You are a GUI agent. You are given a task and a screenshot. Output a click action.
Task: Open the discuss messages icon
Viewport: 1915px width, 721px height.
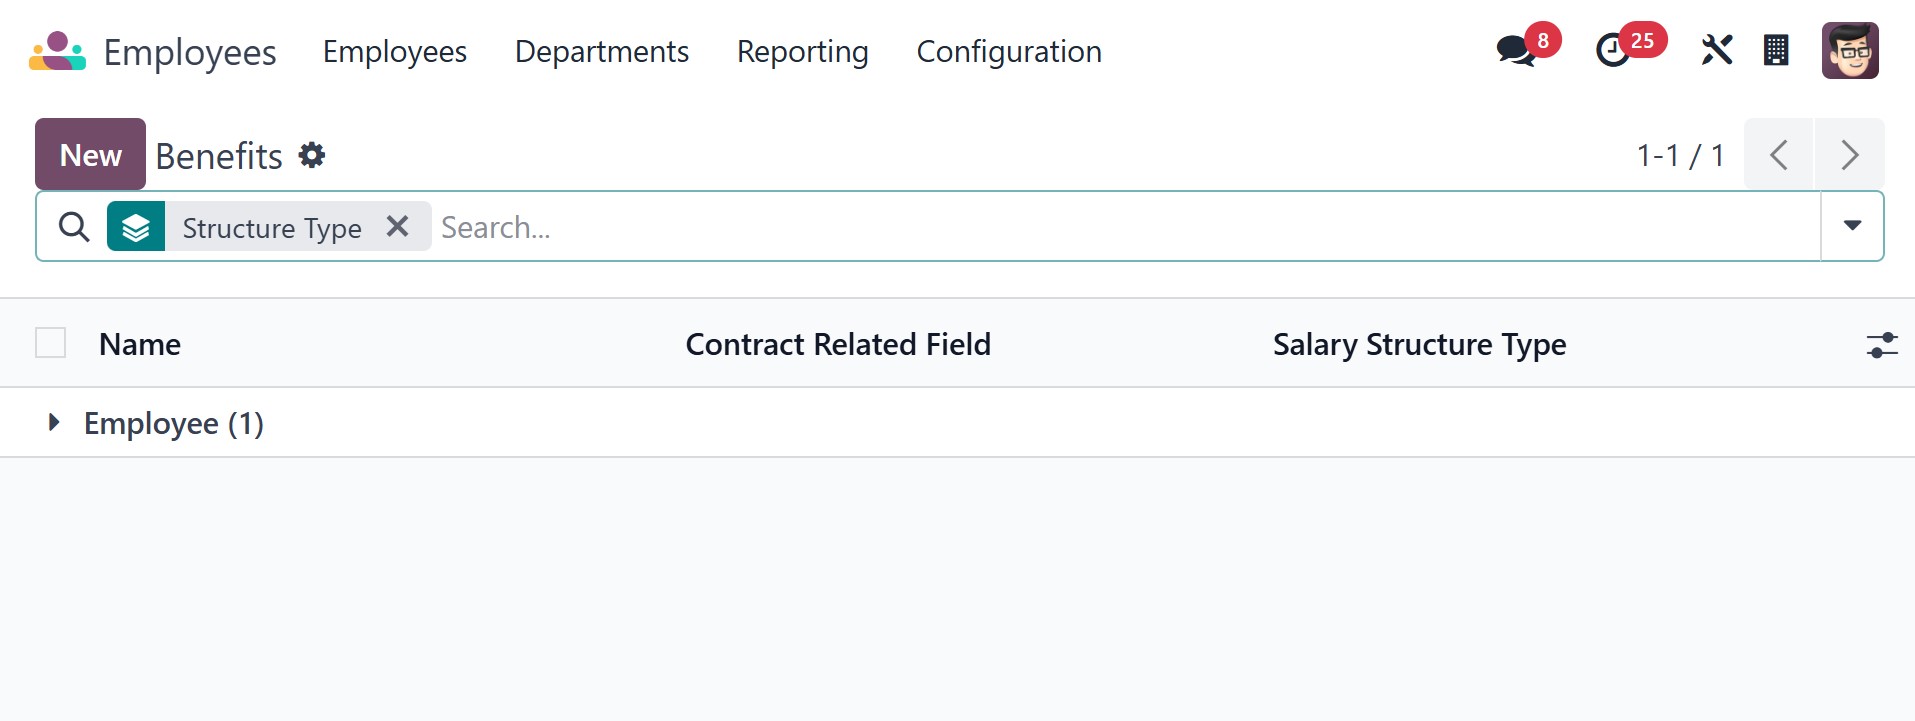[1516, 50]
